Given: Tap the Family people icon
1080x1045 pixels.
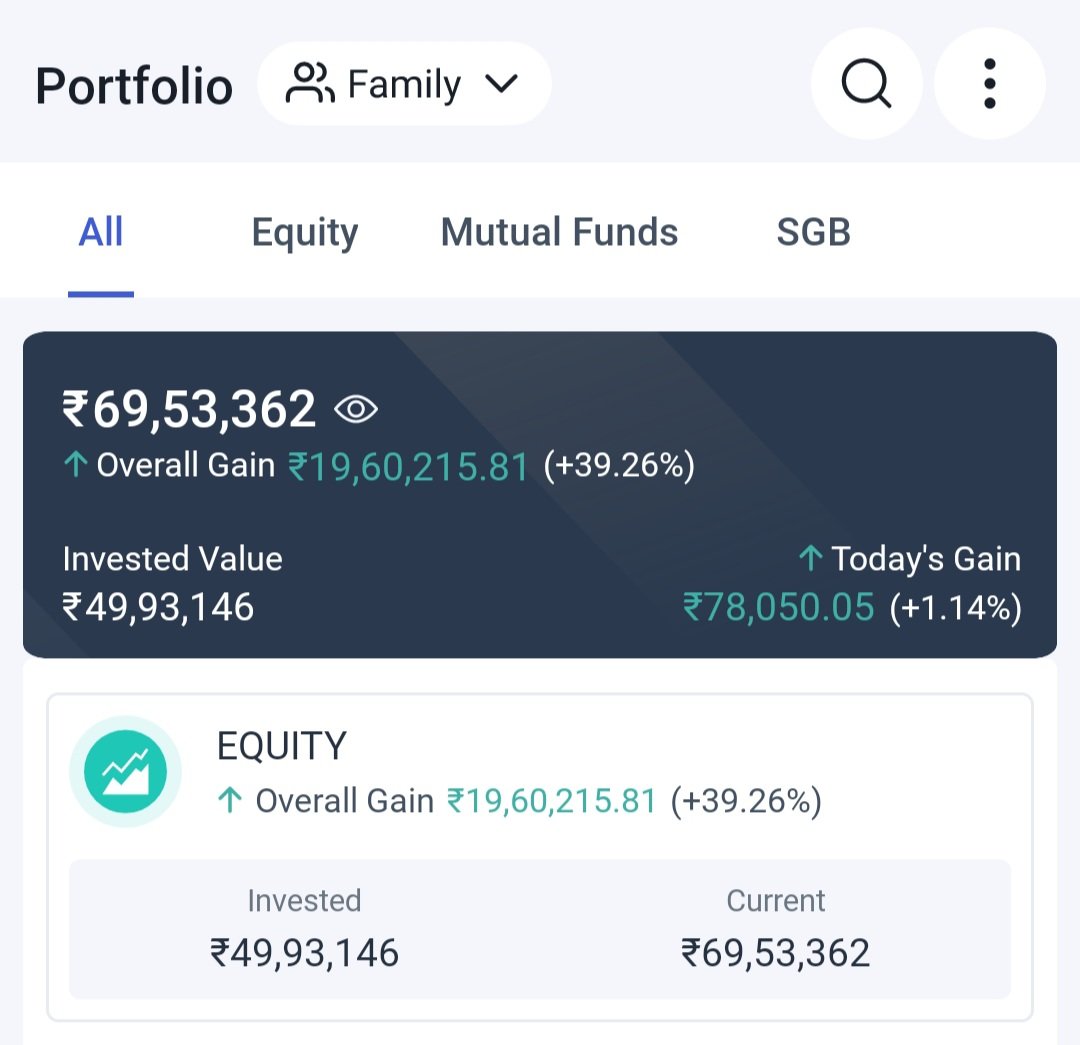Looking at the screenshot, I should [x=309, y=83].
